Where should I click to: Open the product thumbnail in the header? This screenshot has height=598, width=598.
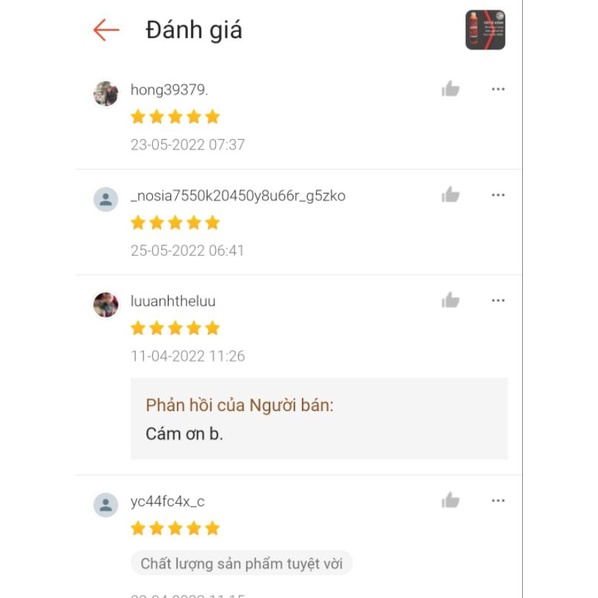pos(485,30)
